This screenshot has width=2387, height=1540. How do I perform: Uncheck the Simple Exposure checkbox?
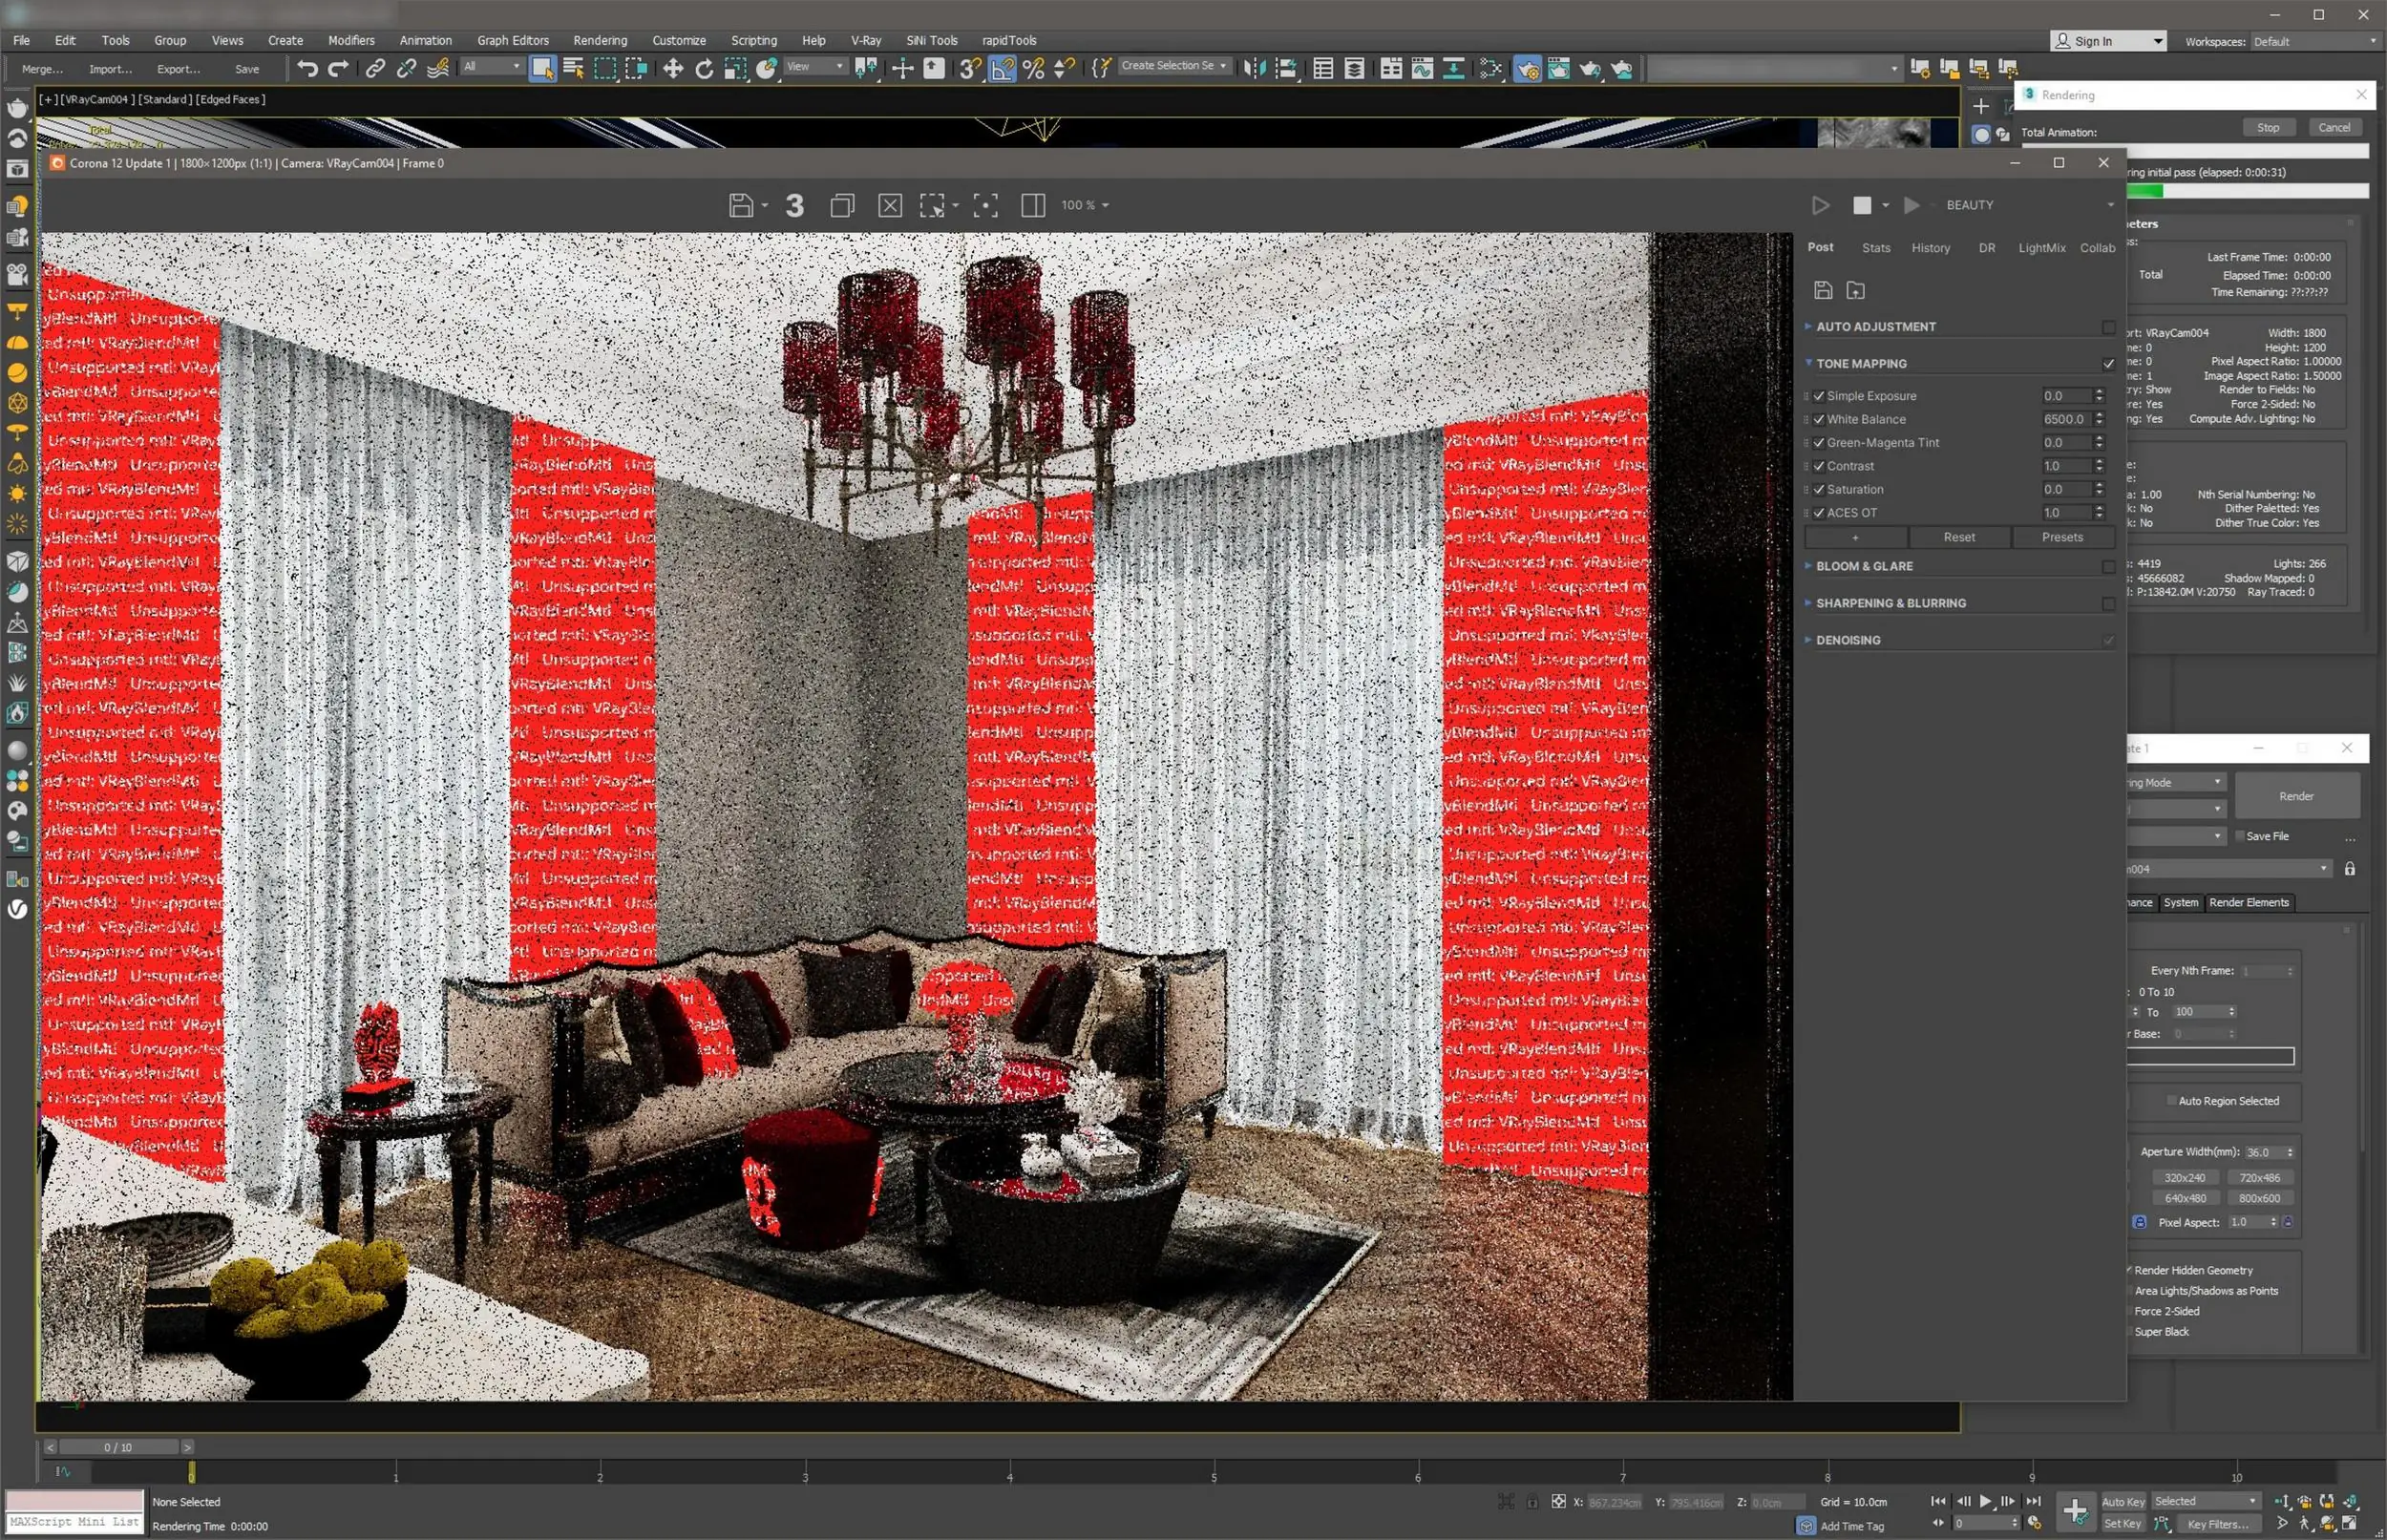(1819, 396)
